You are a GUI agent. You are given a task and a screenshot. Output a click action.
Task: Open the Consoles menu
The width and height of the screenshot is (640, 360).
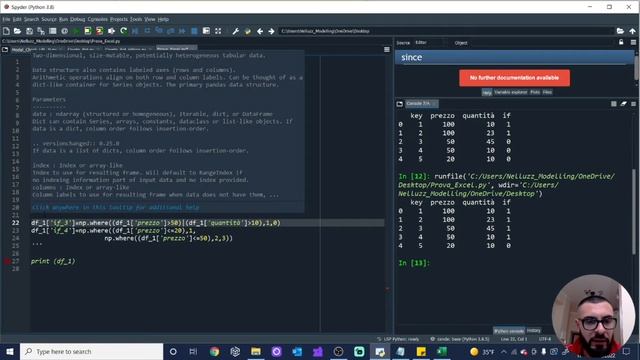[98, 19]
